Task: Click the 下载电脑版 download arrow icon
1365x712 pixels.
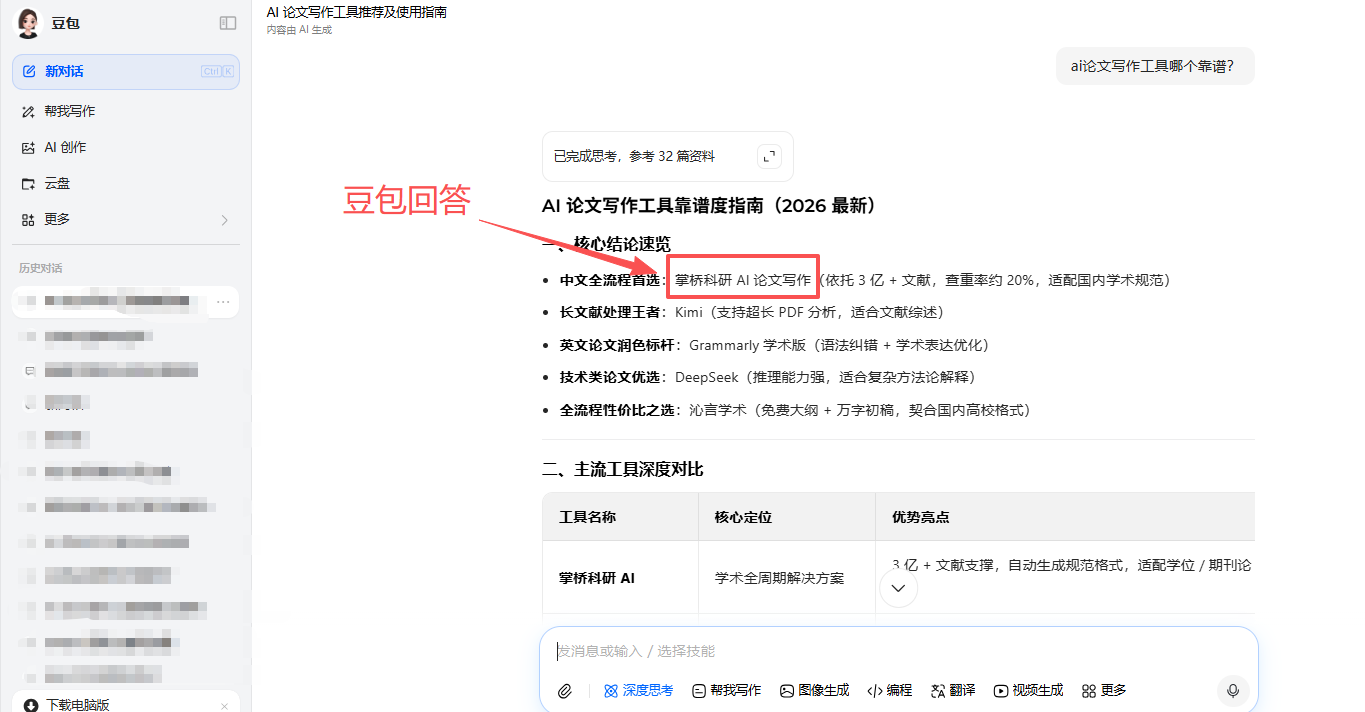Action: pyautogui.click(x=31, y=705)
